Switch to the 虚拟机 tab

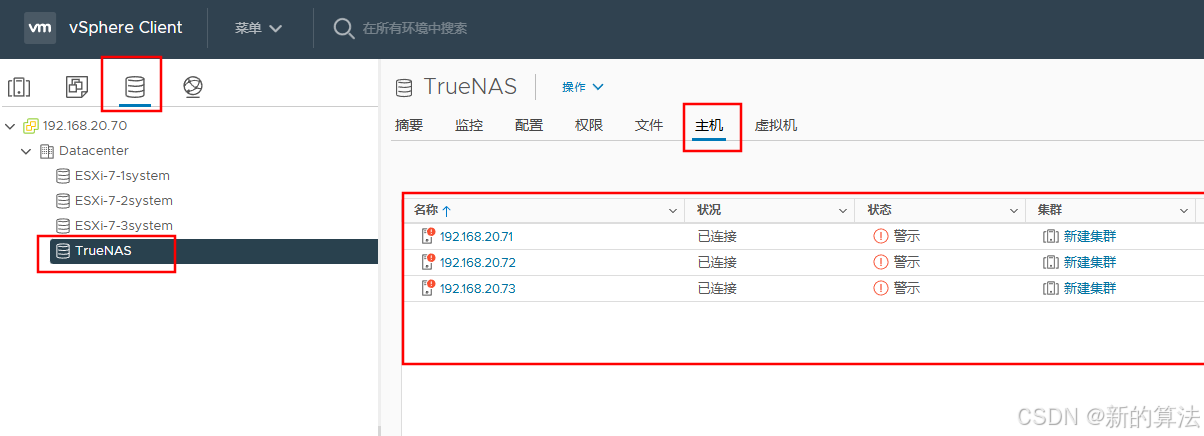pos(776,126)
